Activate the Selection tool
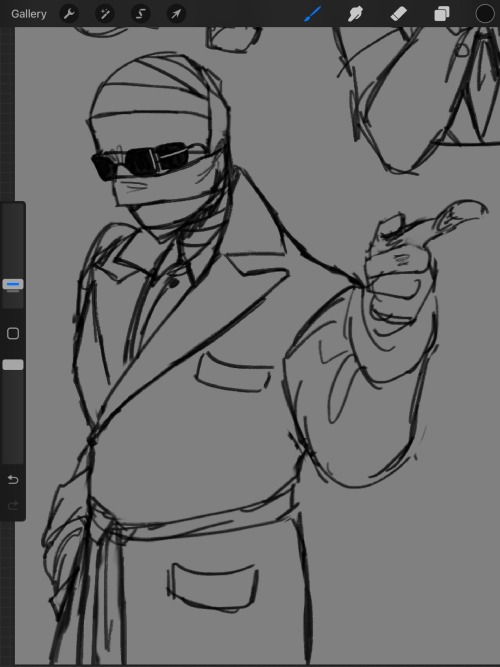 (140, 14)
